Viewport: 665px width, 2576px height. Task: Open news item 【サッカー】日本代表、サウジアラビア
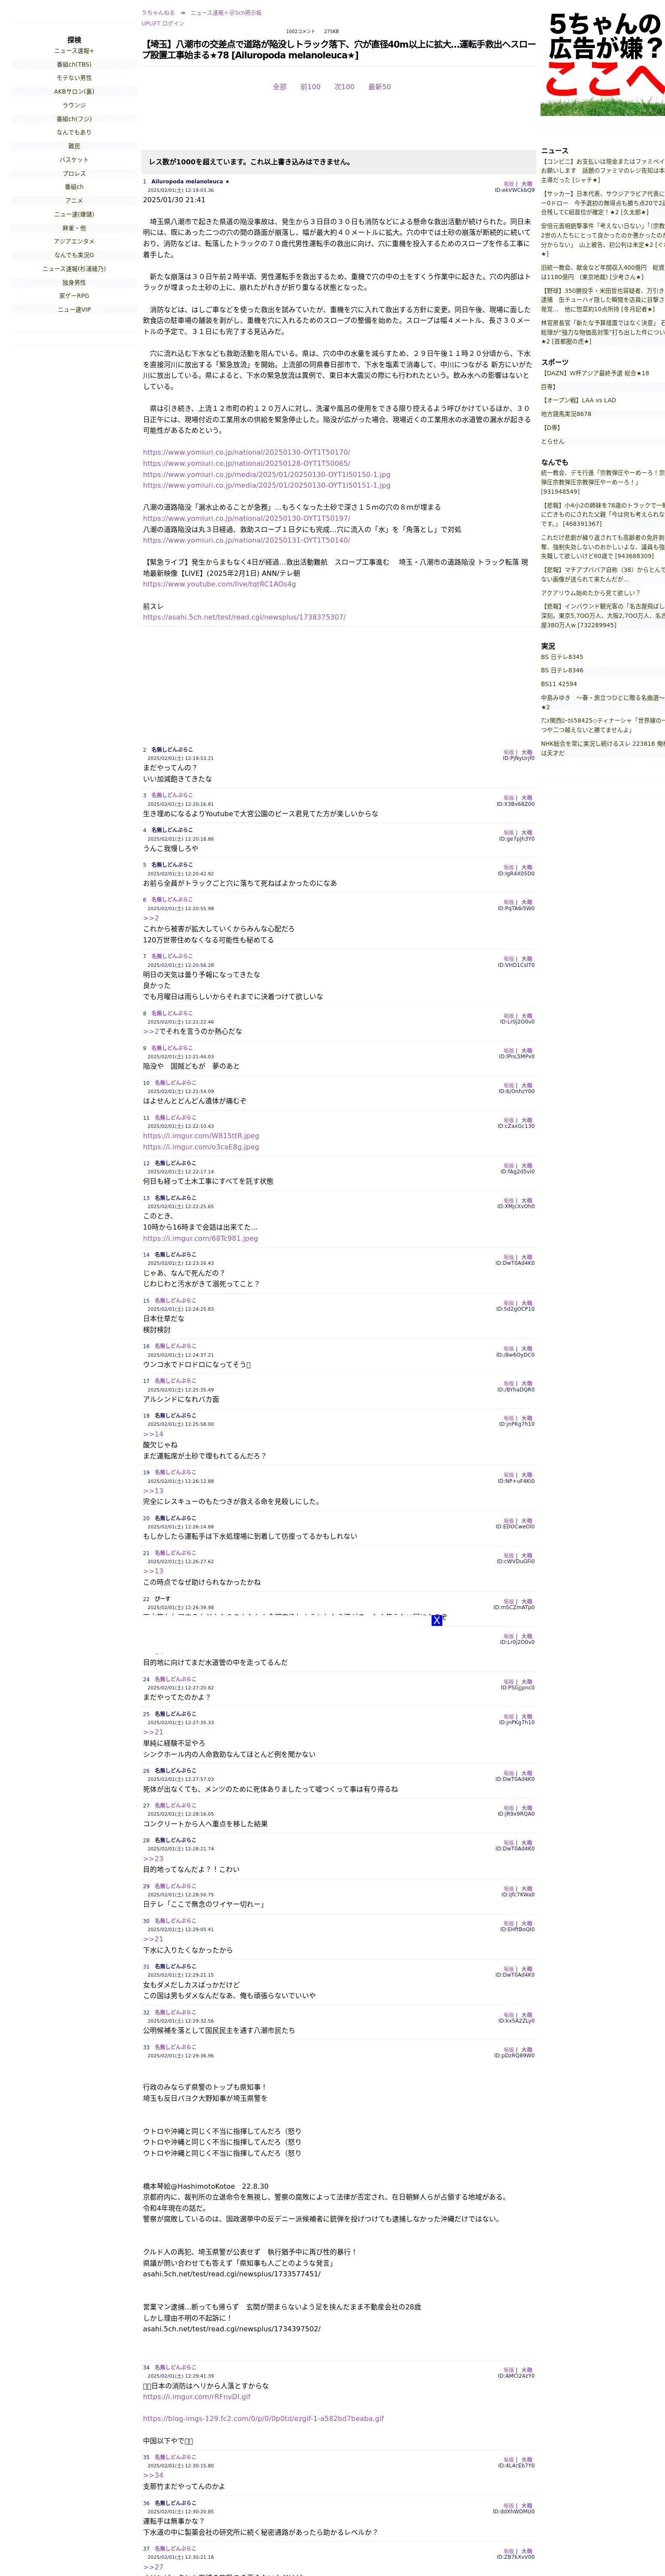(603, 203)
